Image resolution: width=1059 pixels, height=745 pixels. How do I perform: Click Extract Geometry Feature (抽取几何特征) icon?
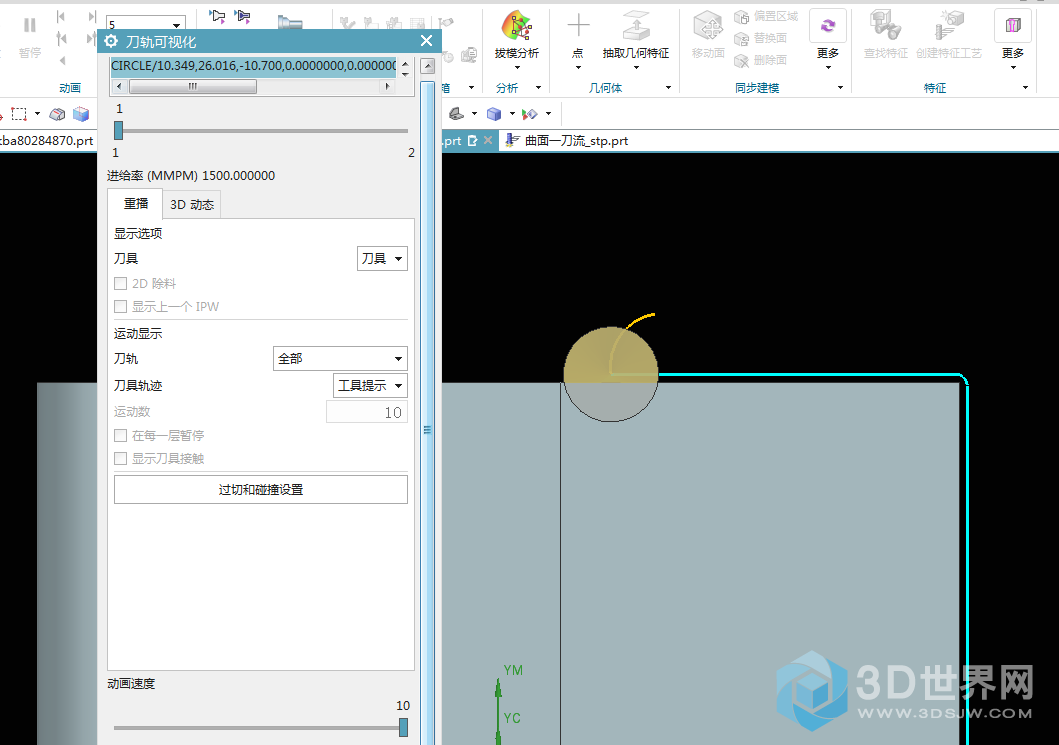pyautogui.click(x=636, y=27)
